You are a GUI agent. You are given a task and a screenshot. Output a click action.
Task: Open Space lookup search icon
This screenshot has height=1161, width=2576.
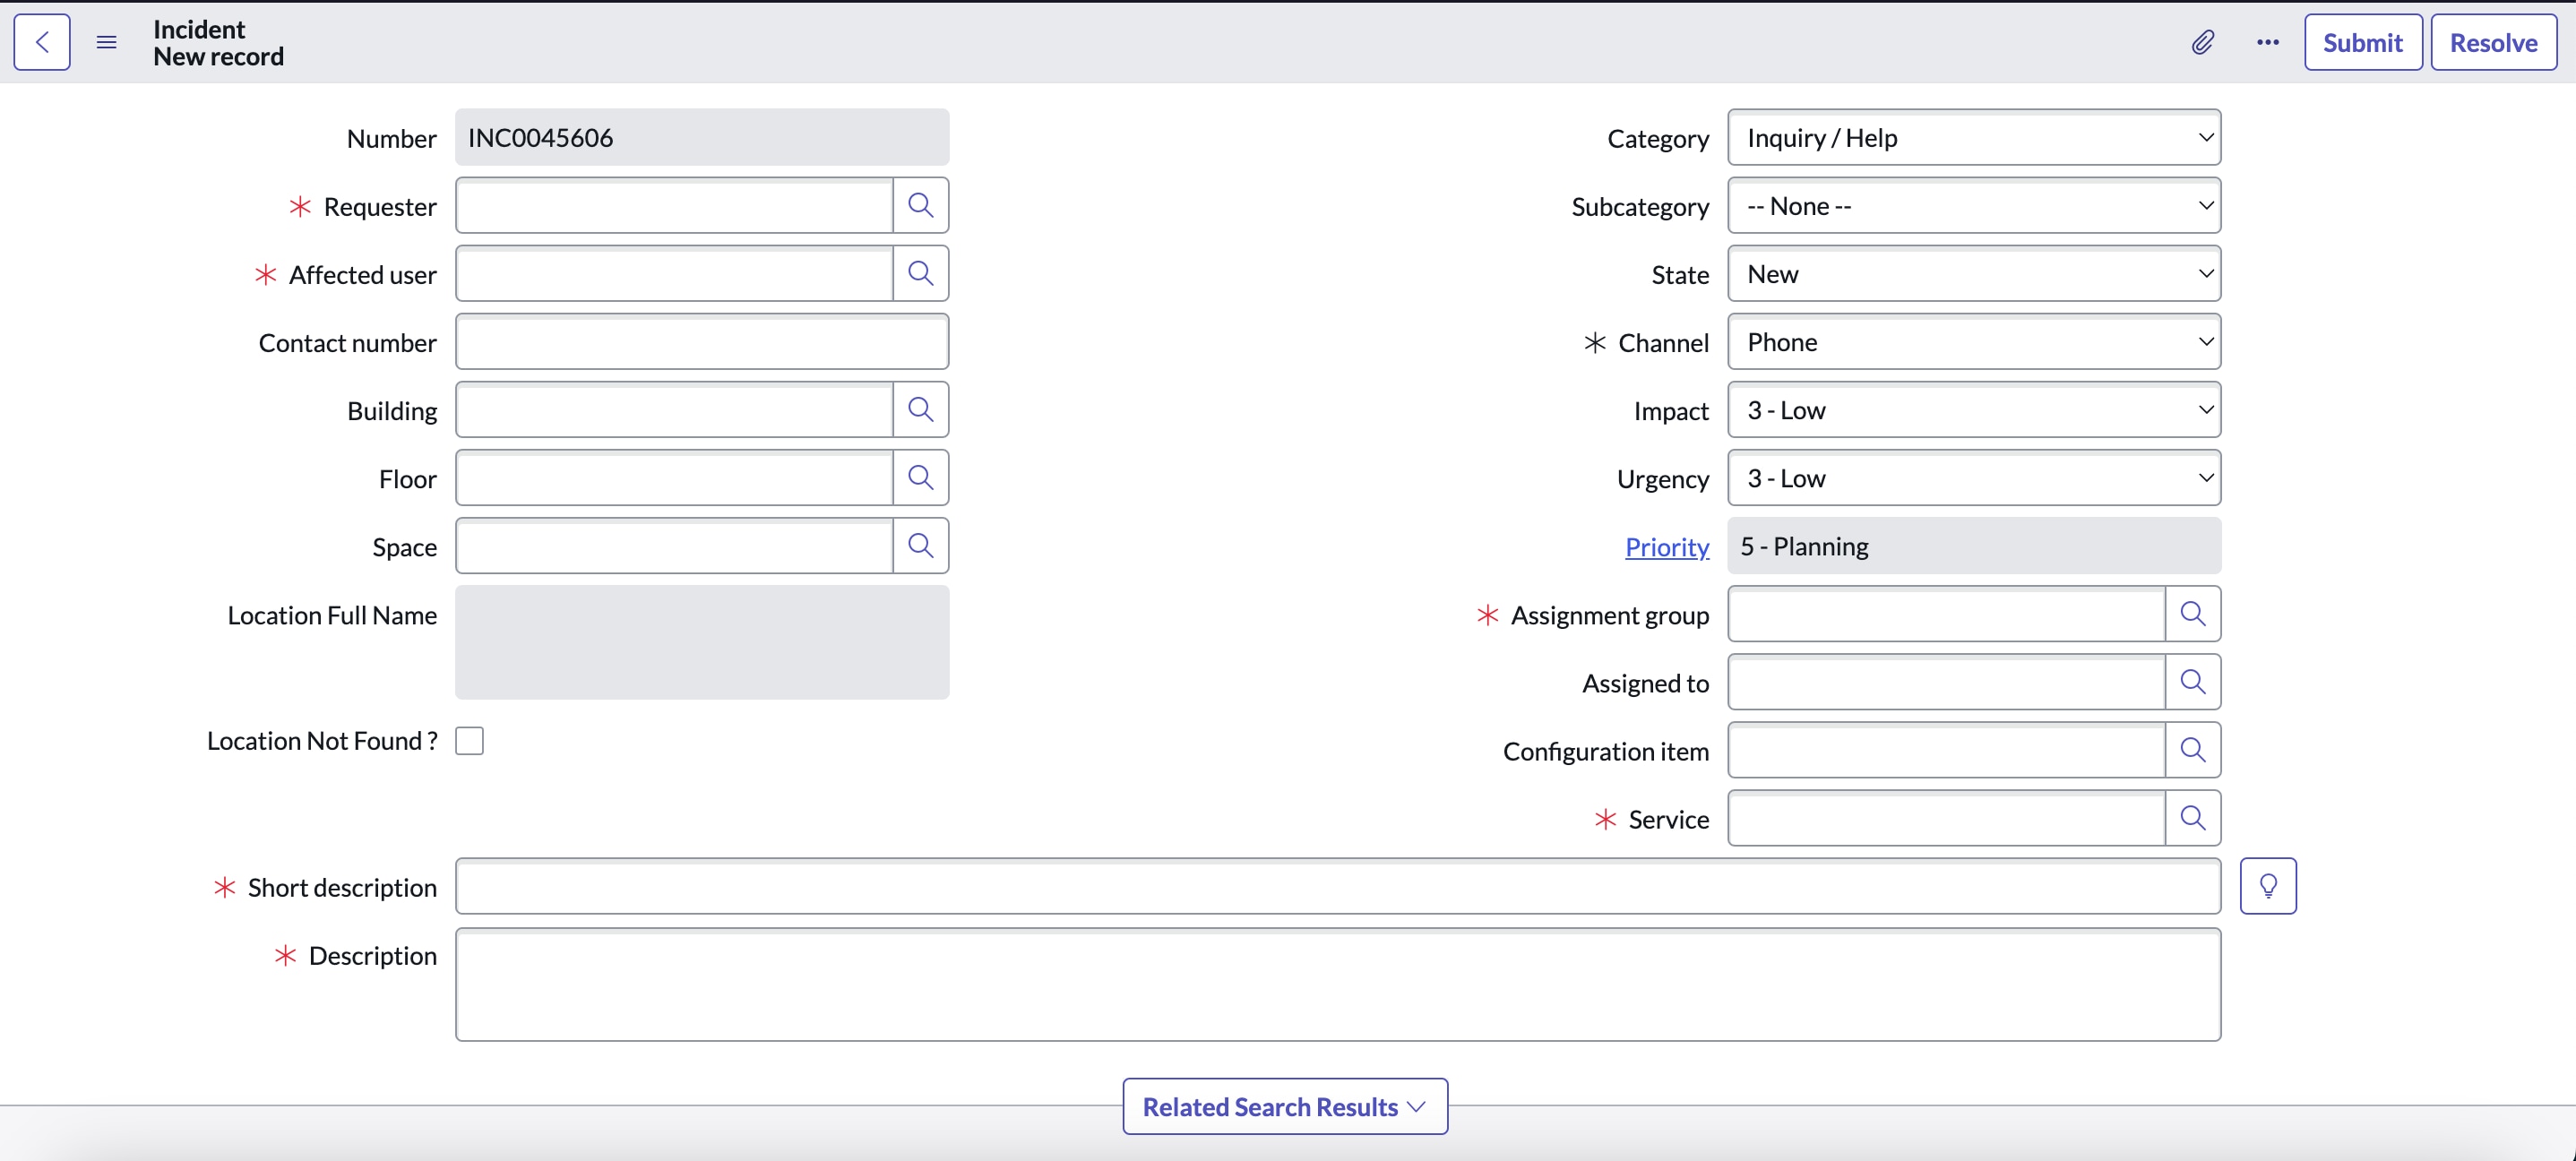[x=920, y=546]
